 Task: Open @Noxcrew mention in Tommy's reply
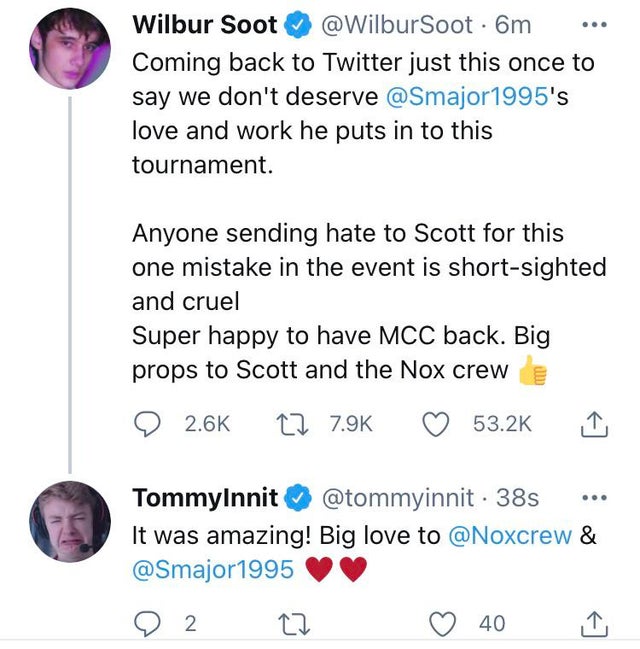click(x=510, y=535)
